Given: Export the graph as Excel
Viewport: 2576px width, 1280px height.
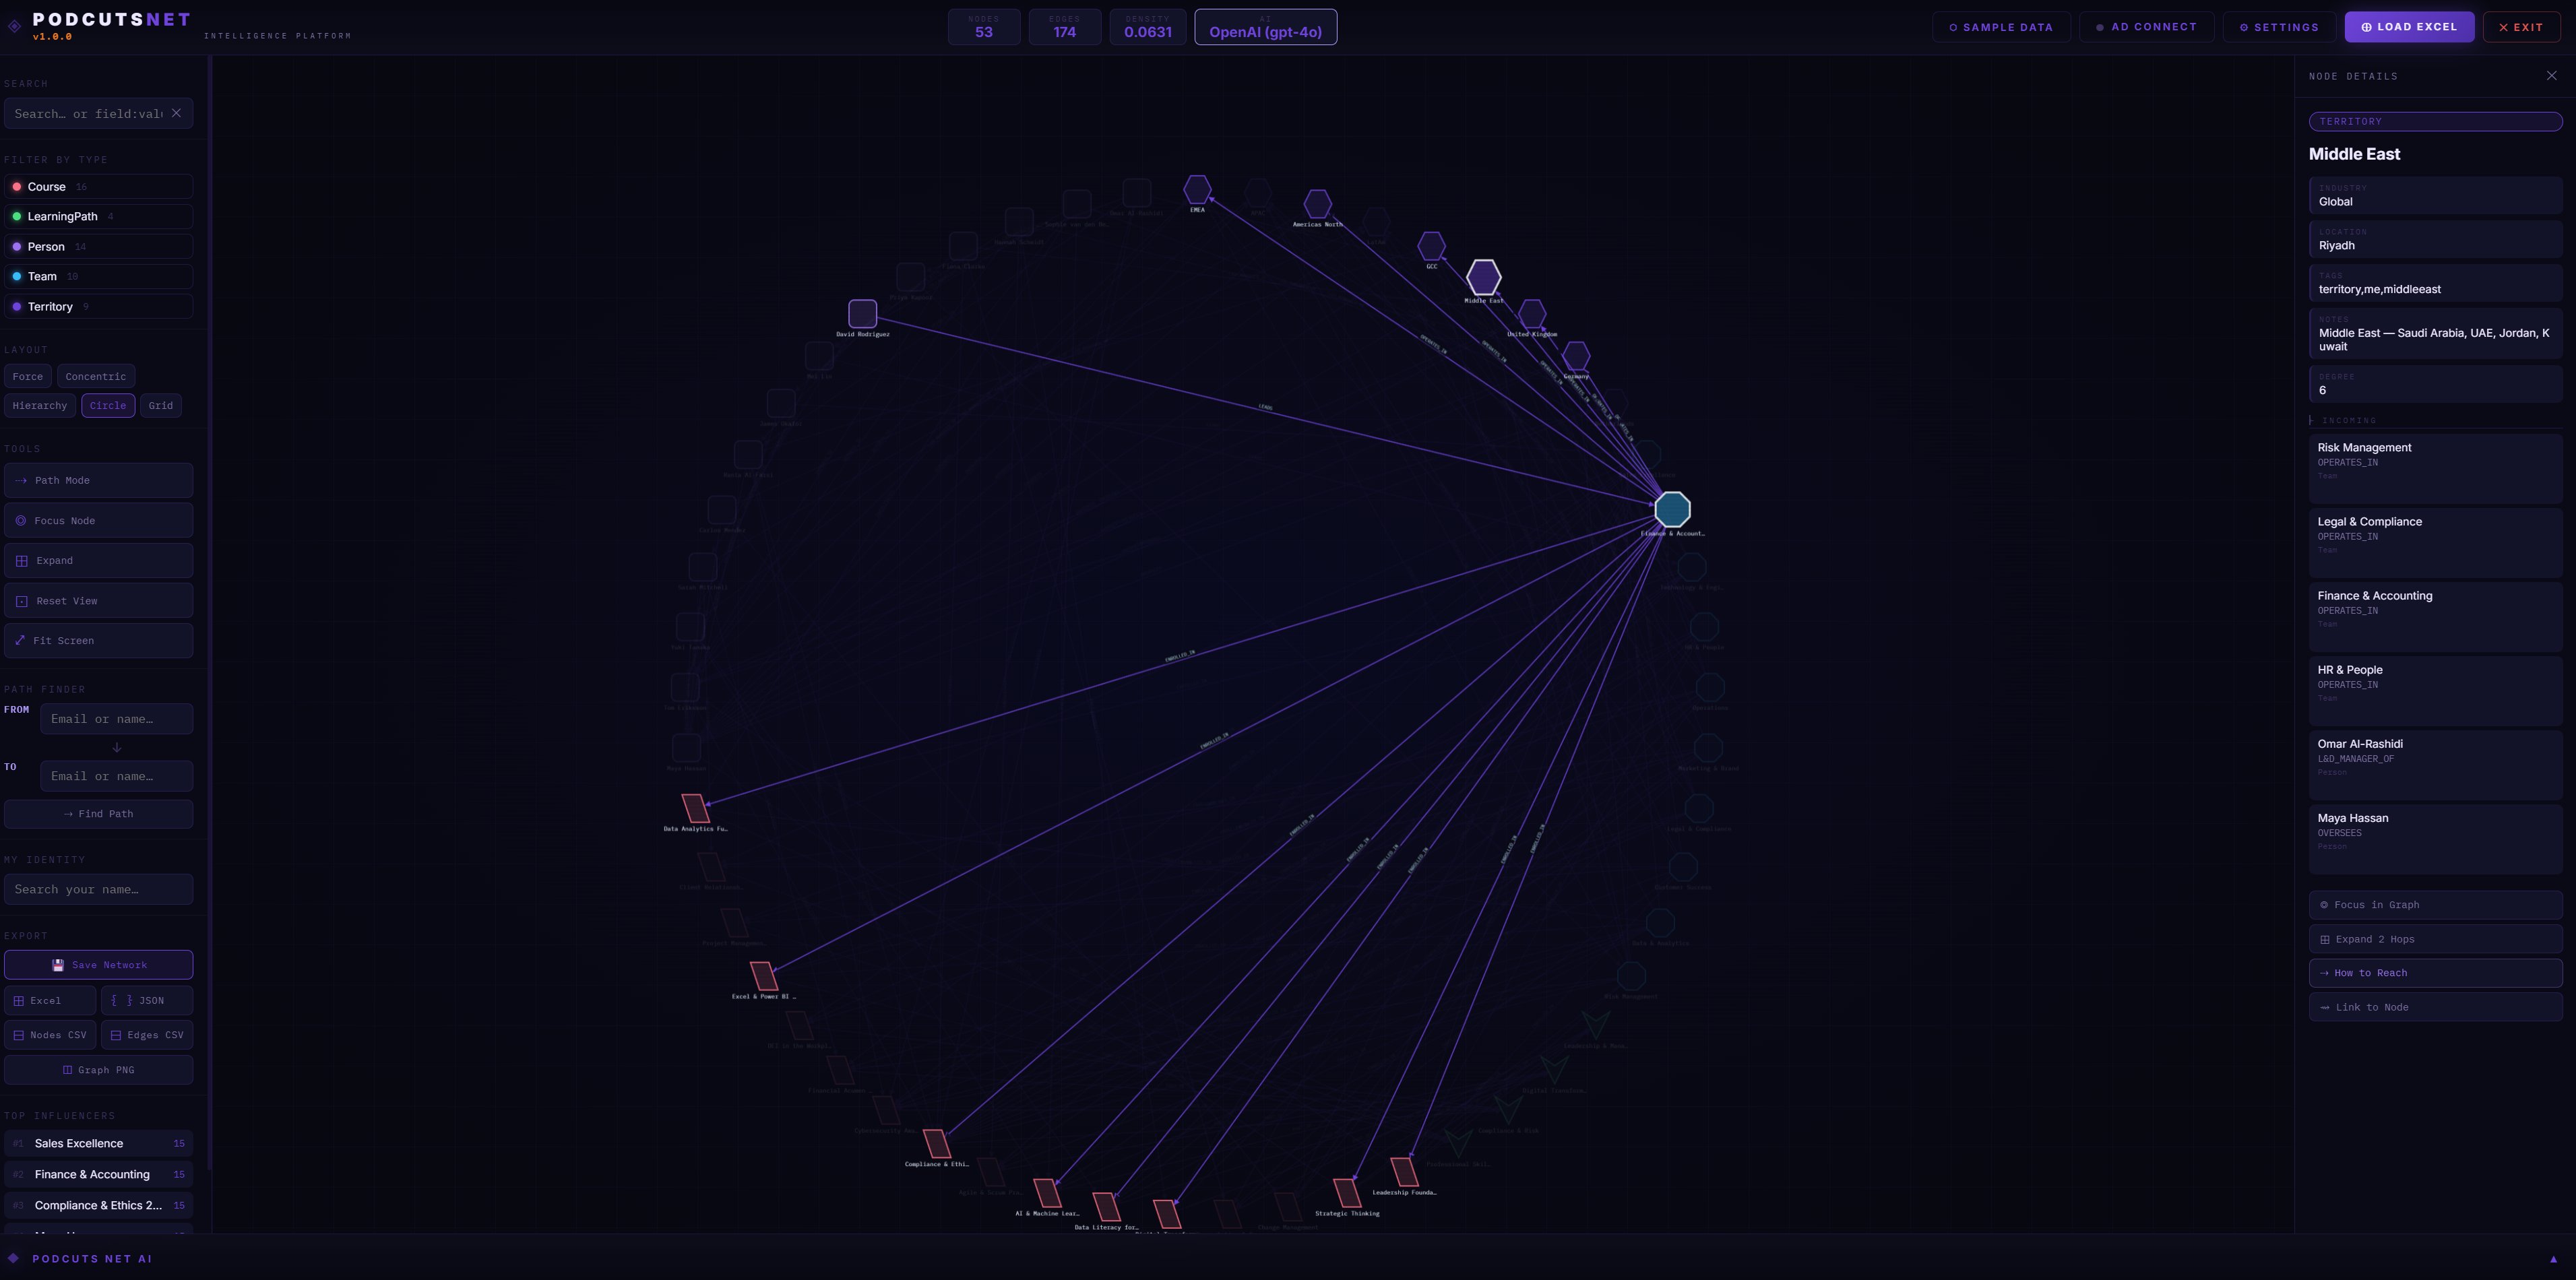Looking at the screenshot, I should [x=50, y=1001].
